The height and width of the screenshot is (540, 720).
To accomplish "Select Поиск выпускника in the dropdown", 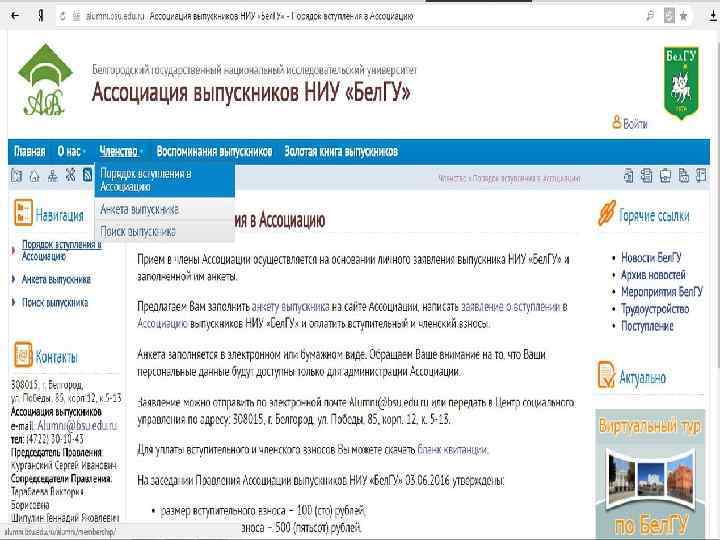I will [165, 231].
